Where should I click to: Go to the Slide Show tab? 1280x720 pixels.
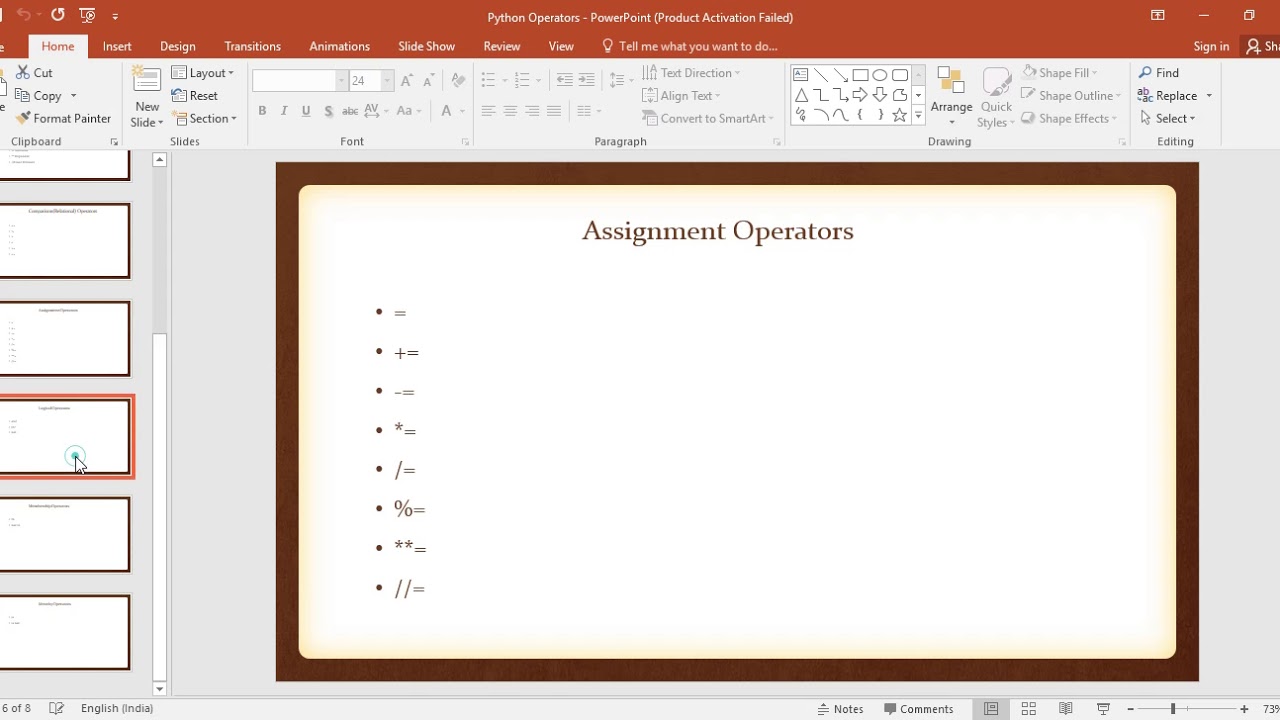pos(426,46)
